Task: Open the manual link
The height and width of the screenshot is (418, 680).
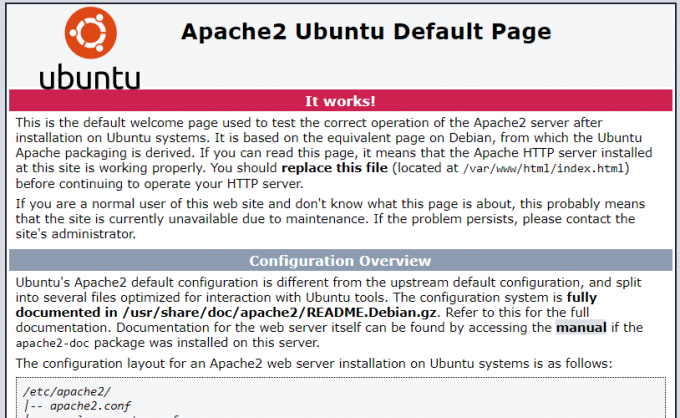Action: (581, 326)
